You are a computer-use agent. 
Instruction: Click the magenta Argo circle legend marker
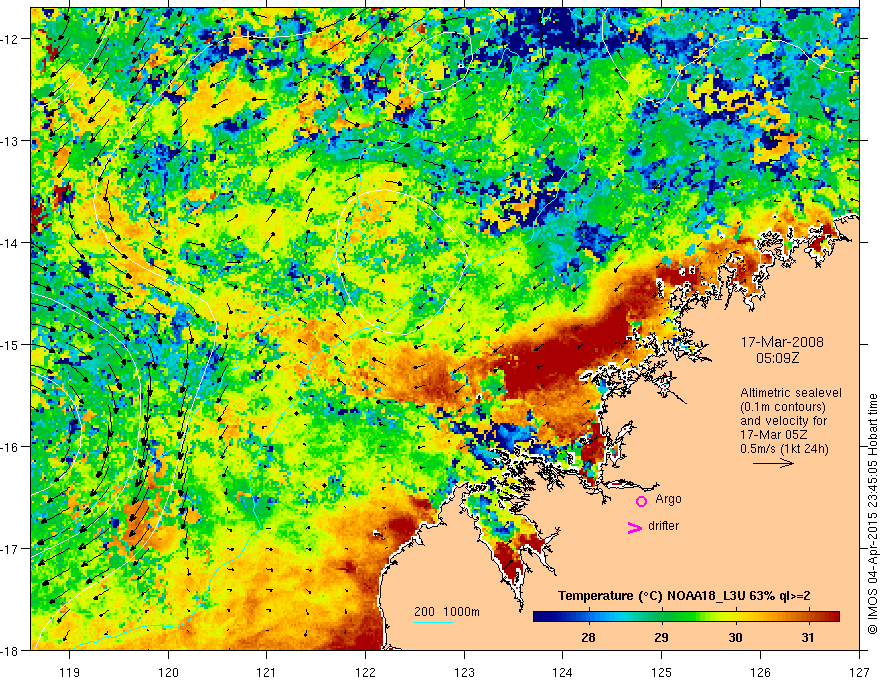point(641,501)
